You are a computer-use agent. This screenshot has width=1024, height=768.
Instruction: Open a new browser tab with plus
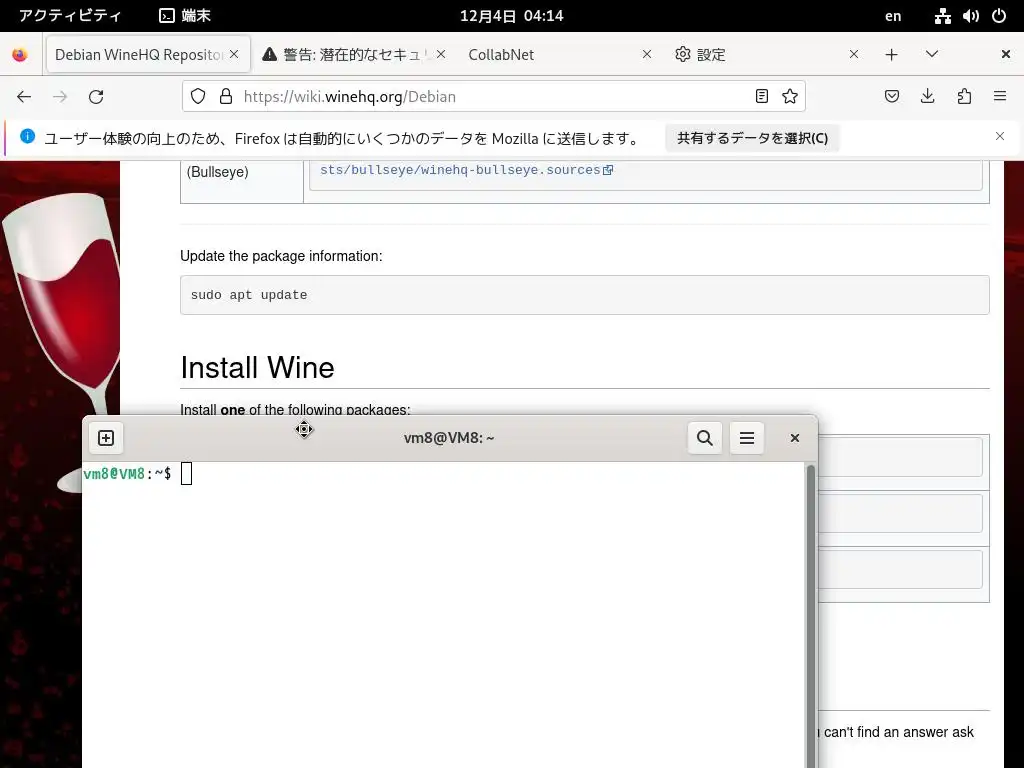891,55
